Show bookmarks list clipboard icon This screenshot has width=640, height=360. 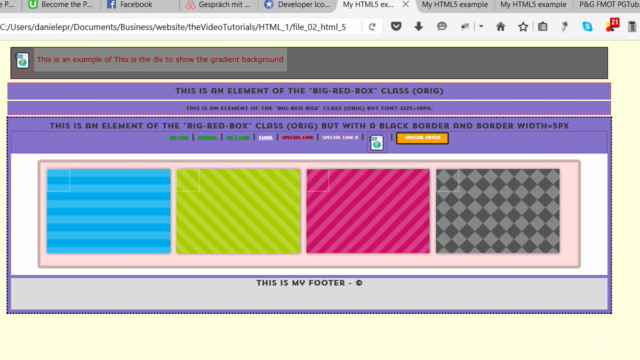(x=542, y=27)
